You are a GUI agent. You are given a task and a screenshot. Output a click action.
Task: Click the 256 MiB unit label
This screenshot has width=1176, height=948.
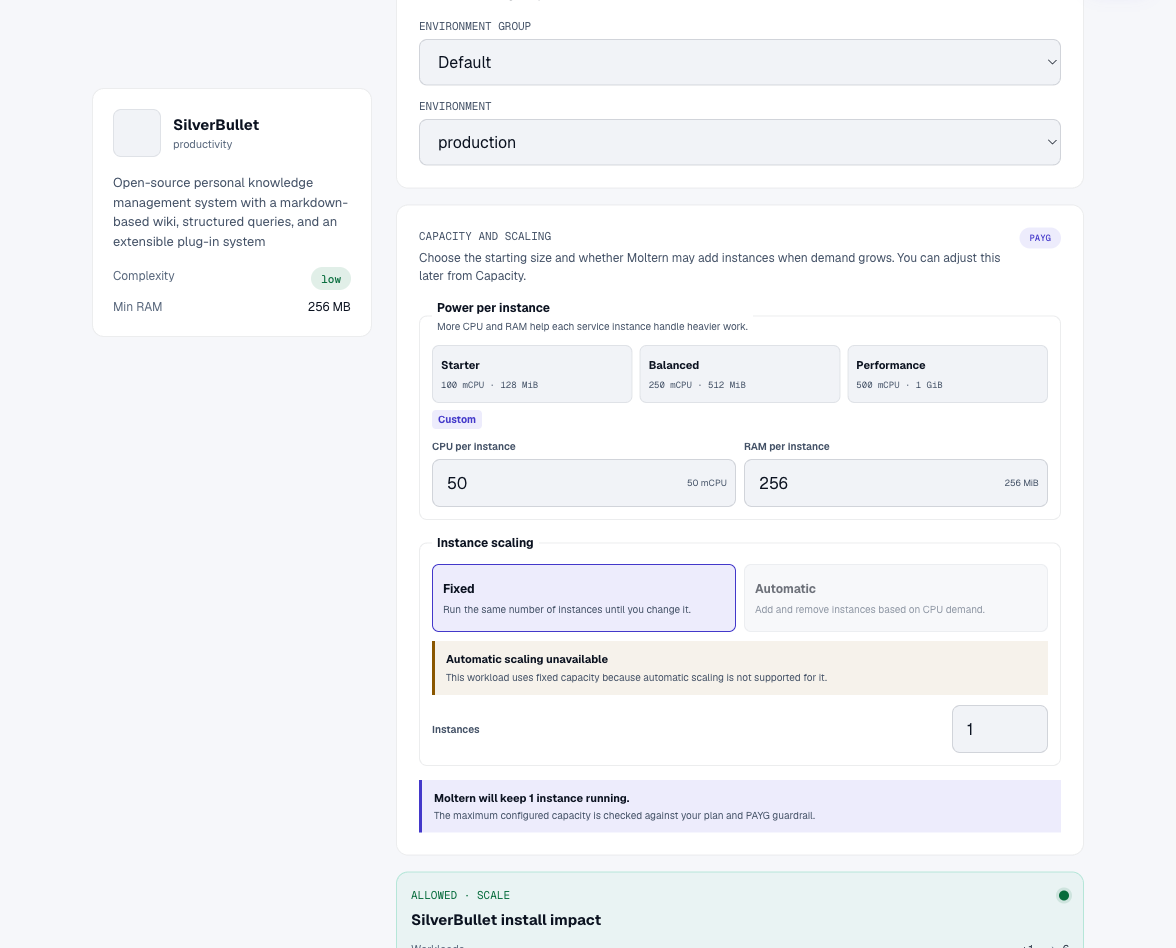(1021, 483)
